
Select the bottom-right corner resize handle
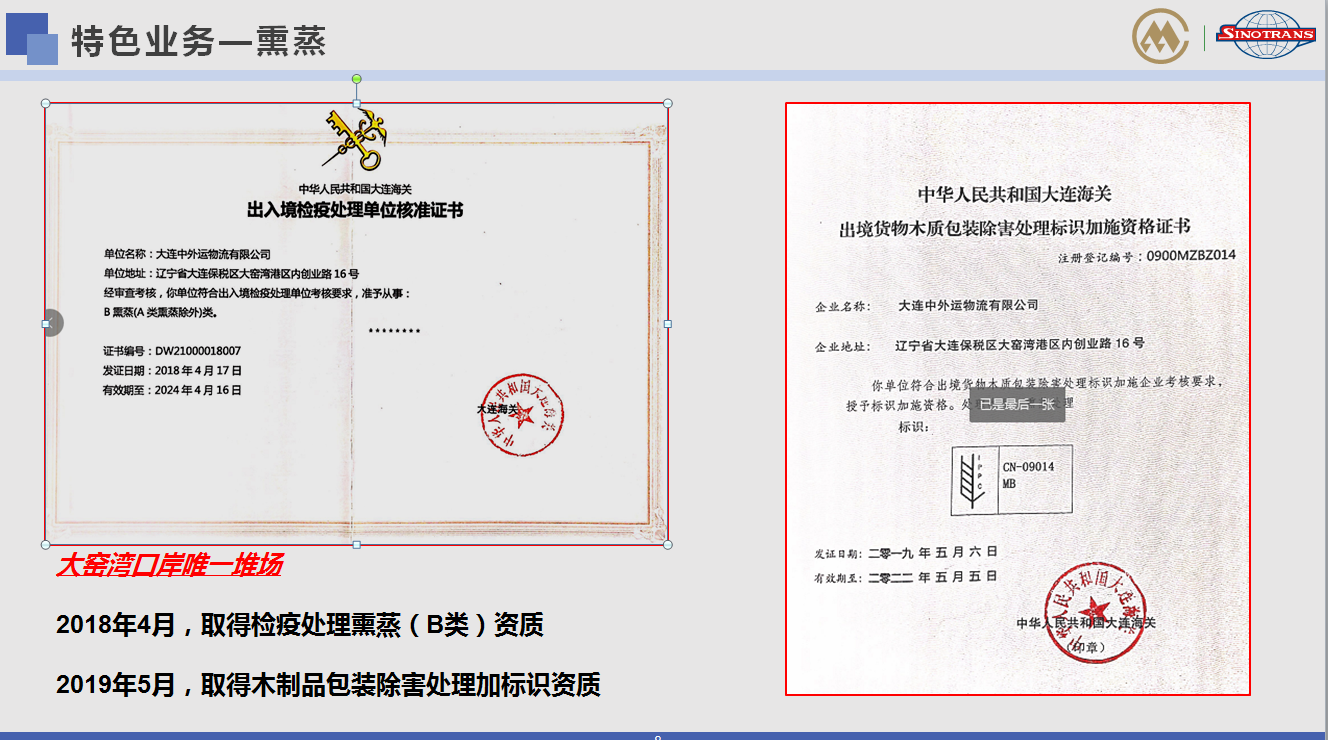click(668, 544)
